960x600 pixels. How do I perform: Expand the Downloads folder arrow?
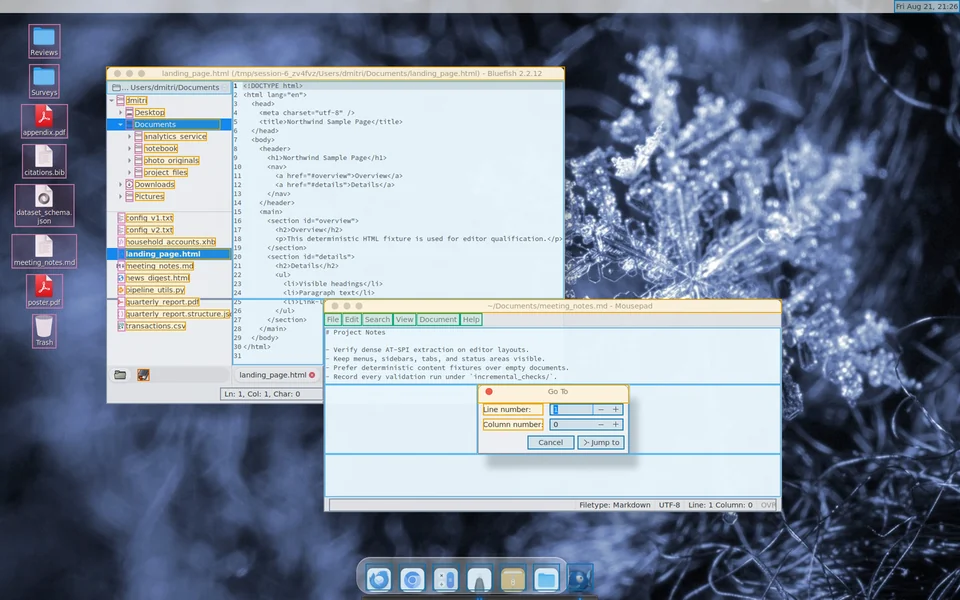[x=121, y=184]
